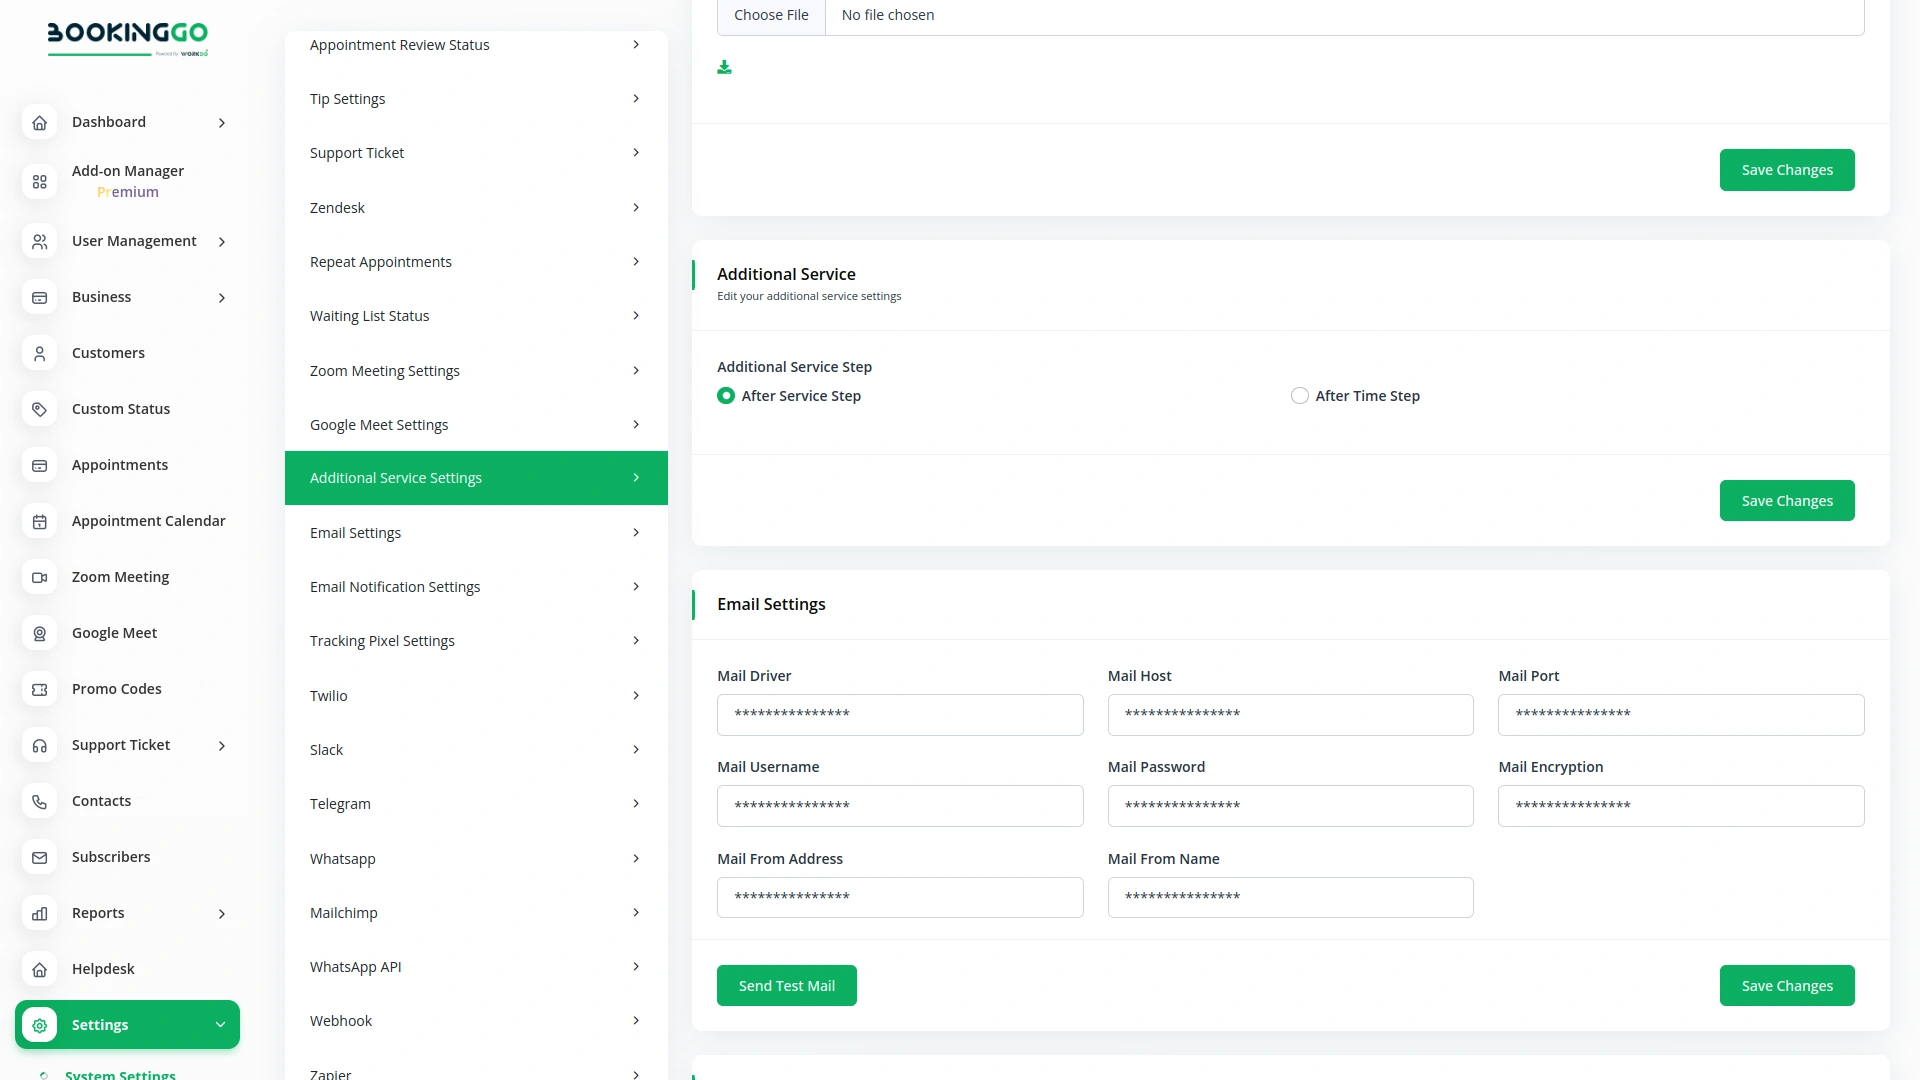Click the Choose File button
1920x1080 pixels.
point(771,16)
